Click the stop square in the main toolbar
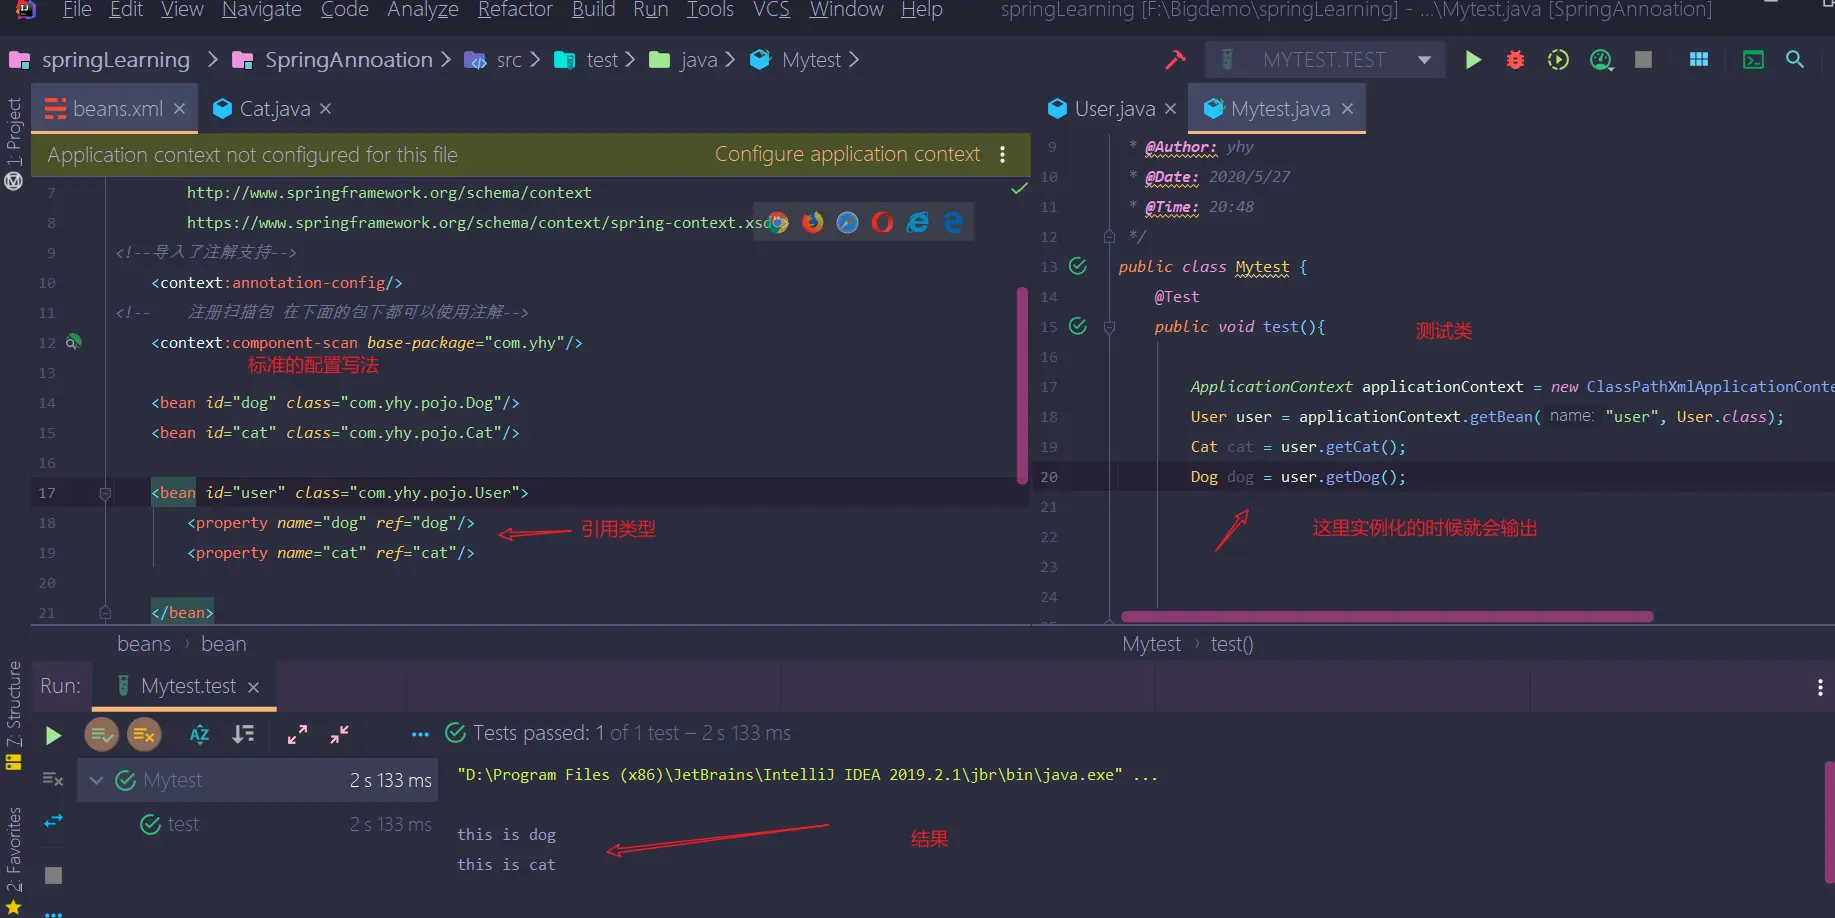1835x918 pixels. 1643,60
